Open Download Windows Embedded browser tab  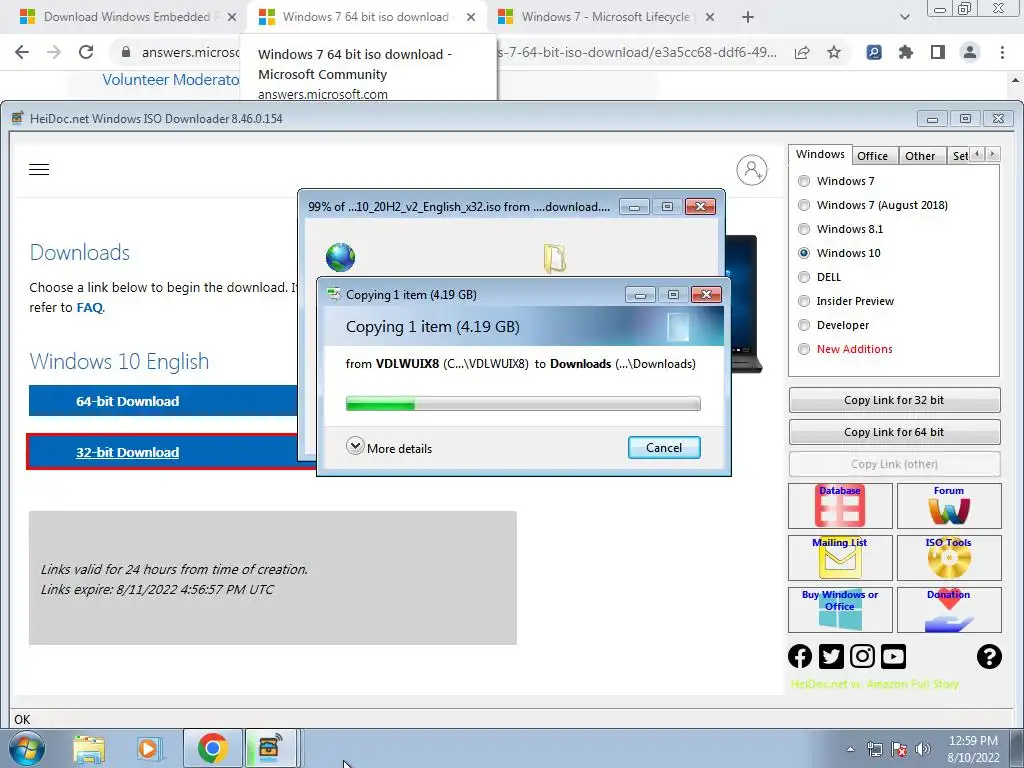(x=127, y=17)
